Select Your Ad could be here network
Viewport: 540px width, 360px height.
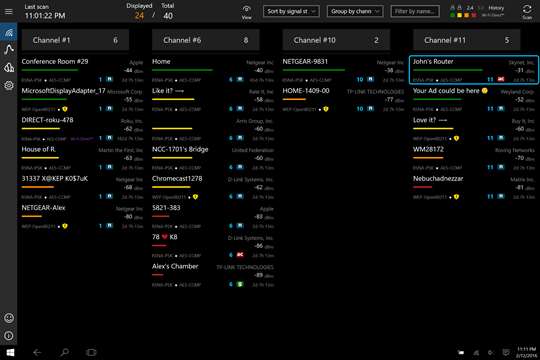pyautogui.click(x=474, y=100)
